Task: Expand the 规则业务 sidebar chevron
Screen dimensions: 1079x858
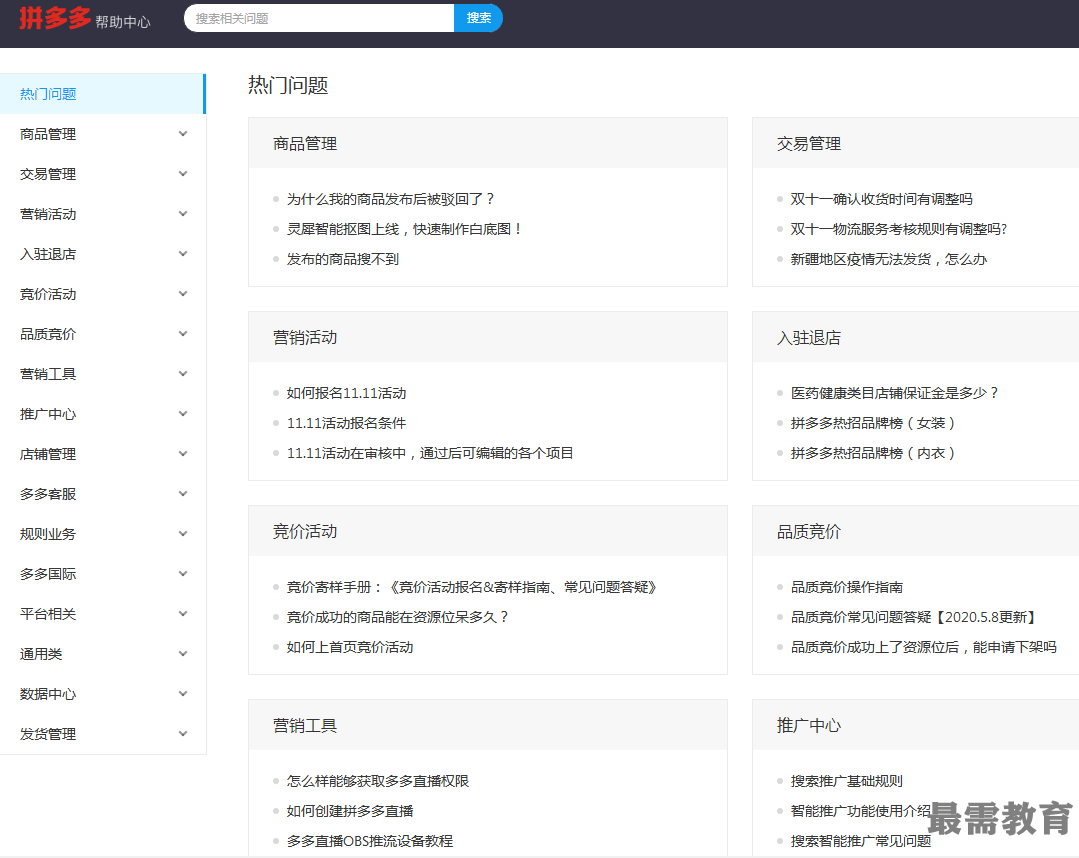Action: (x=183, y=533)
